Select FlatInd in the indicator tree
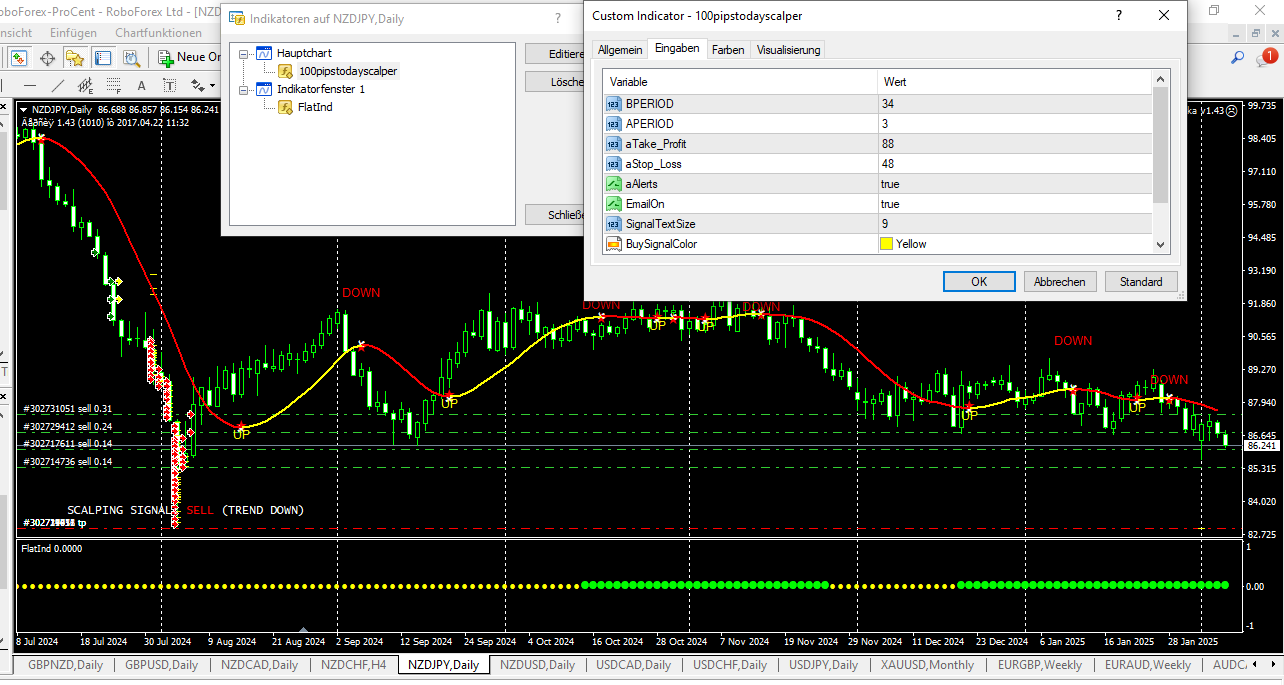 pos(315,107)
